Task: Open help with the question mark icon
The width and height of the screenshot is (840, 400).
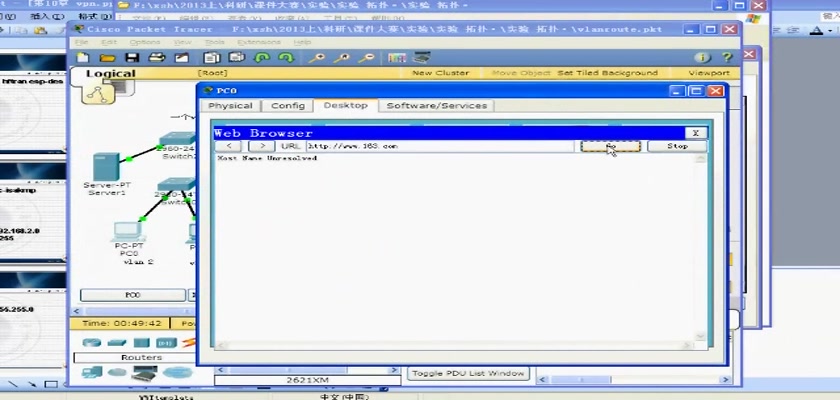Action: click(x=727, y=58)
